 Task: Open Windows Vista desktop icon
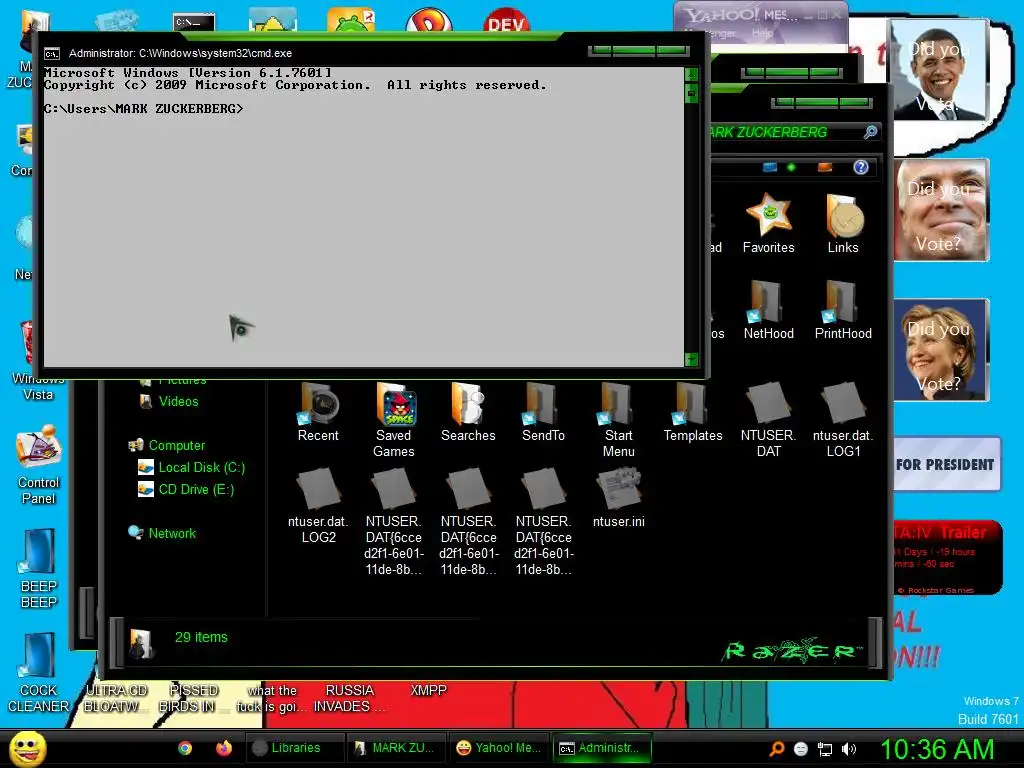point(37,360)
